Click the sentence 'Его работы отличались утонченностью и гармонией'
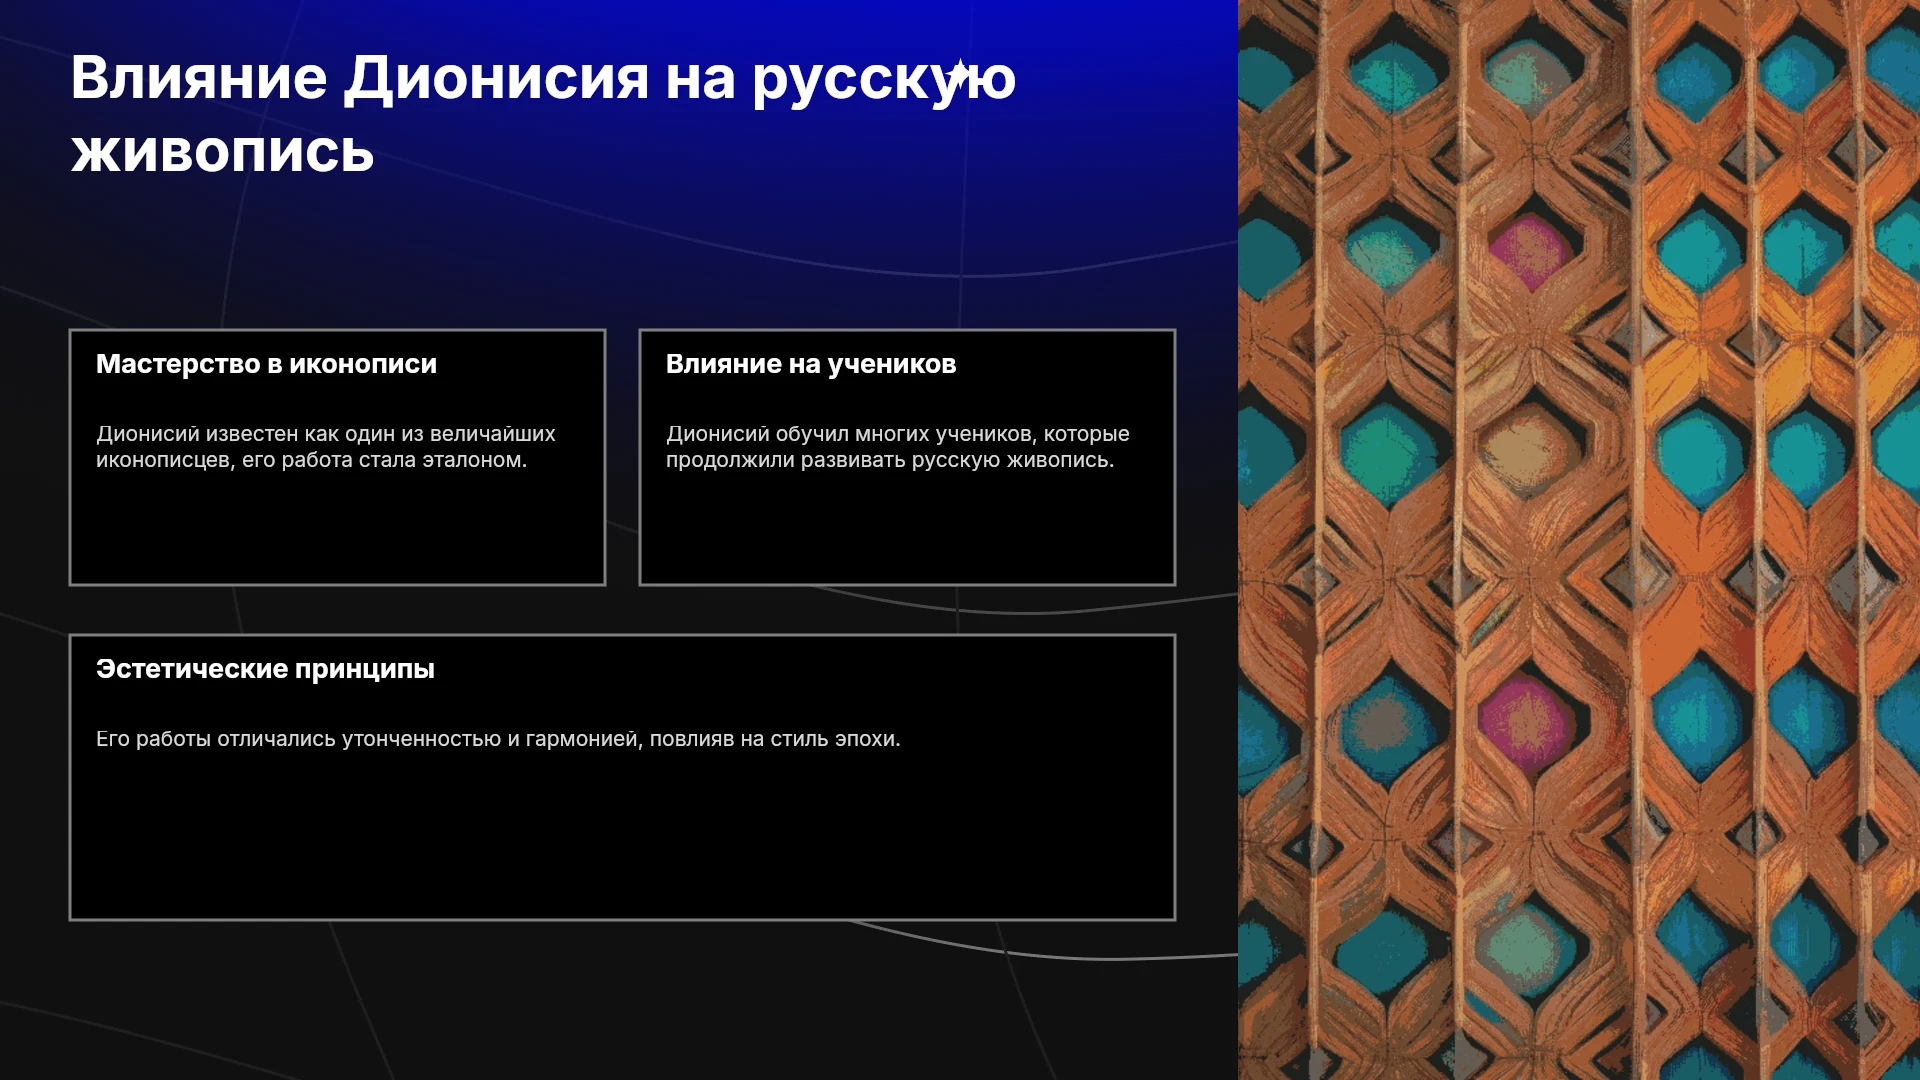Image resolution: width=1920 pixels, height=1080 pixels. tap(367, 739)
